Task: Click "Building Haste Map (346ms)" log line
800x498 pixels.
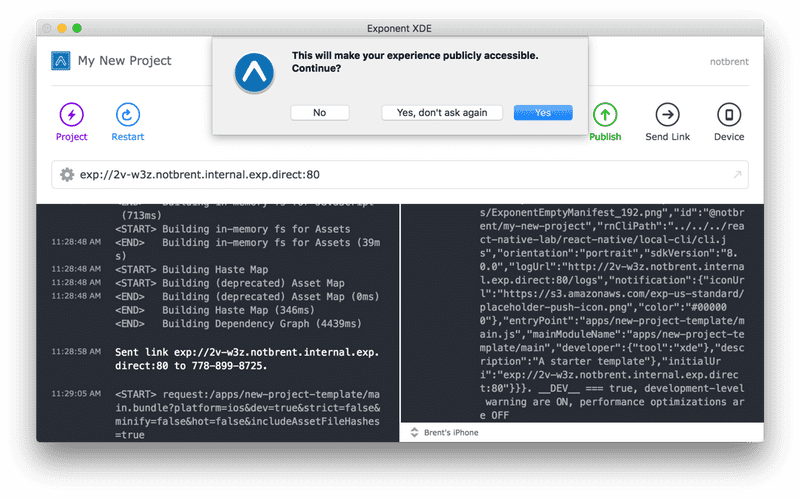Action: [x=215, y=310]
